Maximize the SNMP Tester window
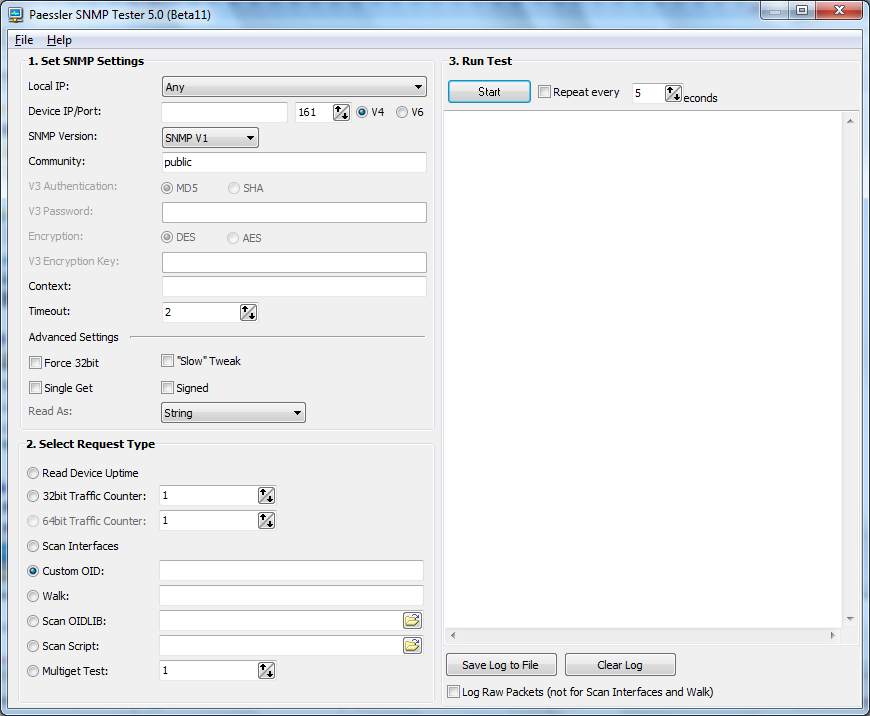 coord(802,10)
